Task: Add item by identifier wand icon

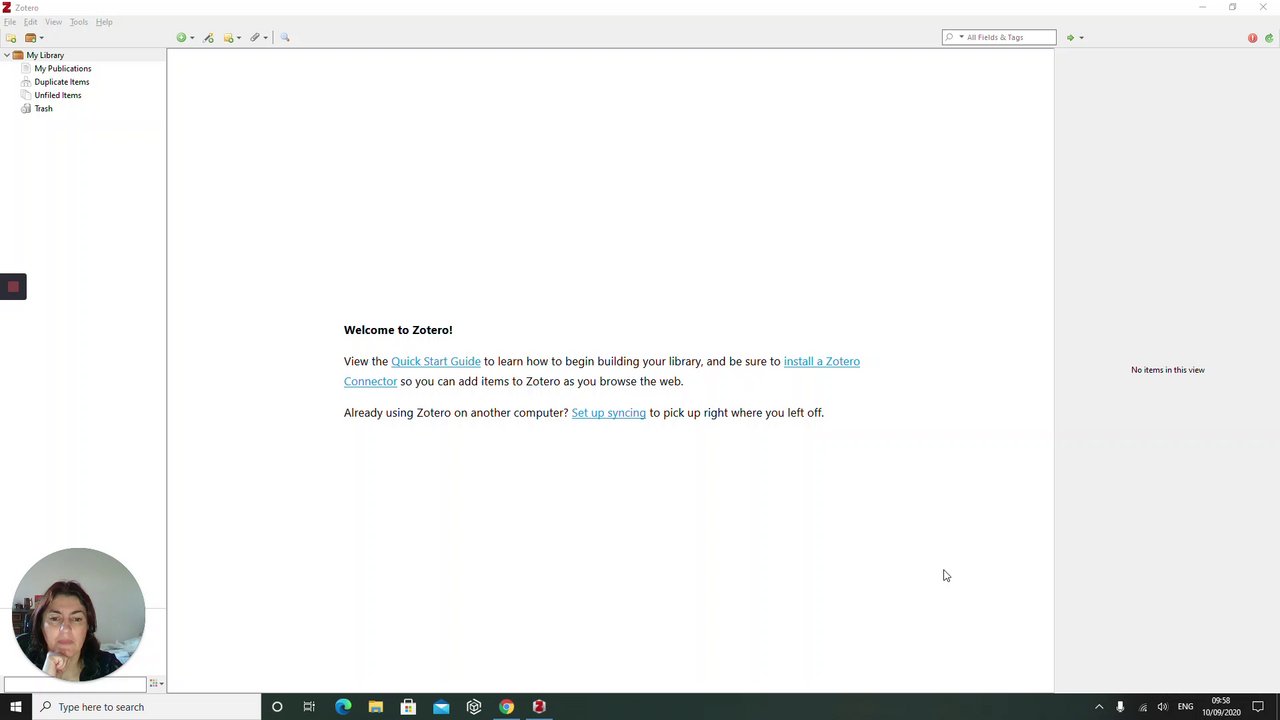Action: pyautogui.click(x=208, y=38)
